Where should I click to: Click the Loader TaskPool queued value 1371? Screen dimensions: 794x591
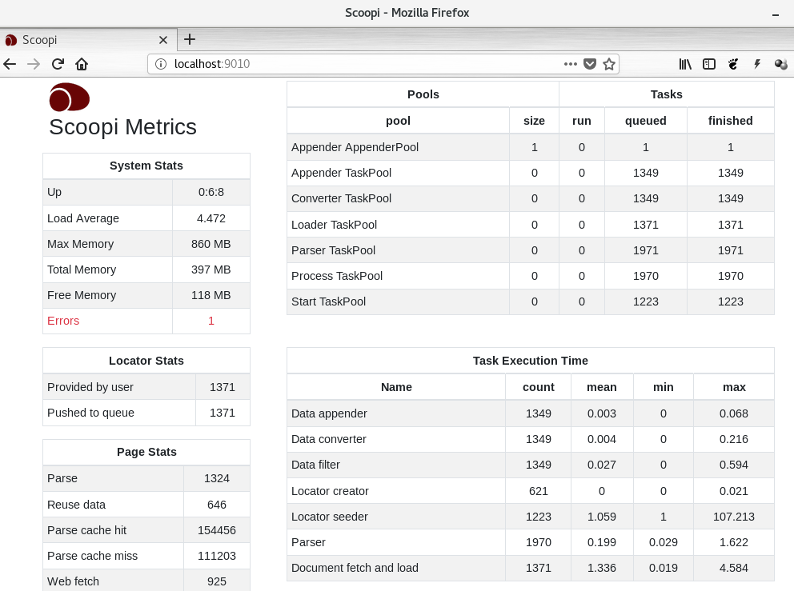click(646, 225)
